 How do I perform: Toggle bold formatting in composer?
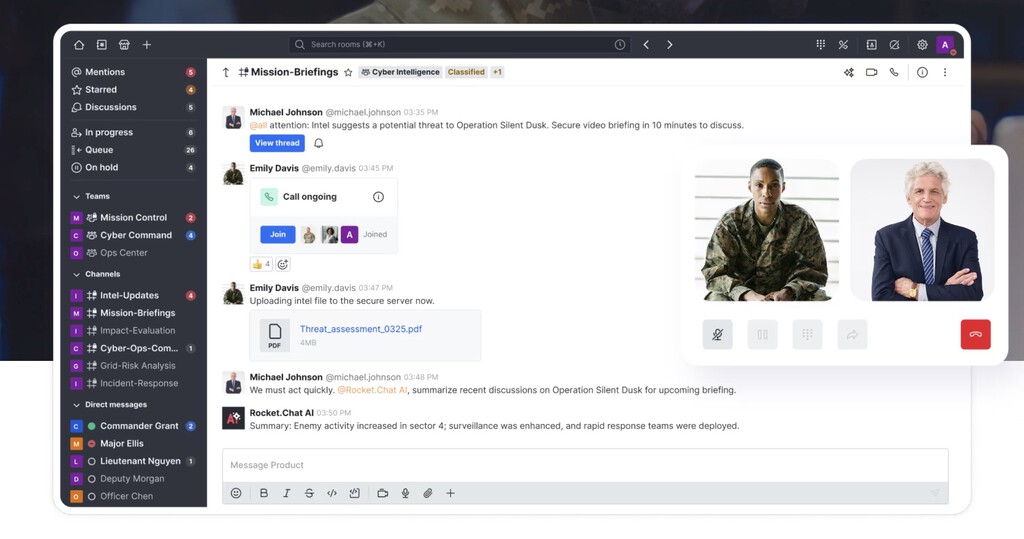click(264, 493)
